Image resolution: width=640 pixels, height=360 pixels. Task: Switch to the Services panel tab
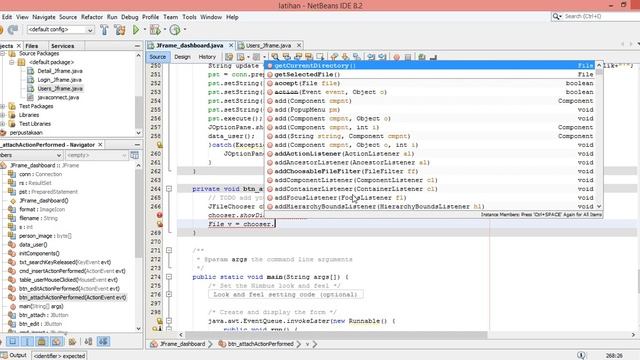pyautogui.click(x=62, y=46)
